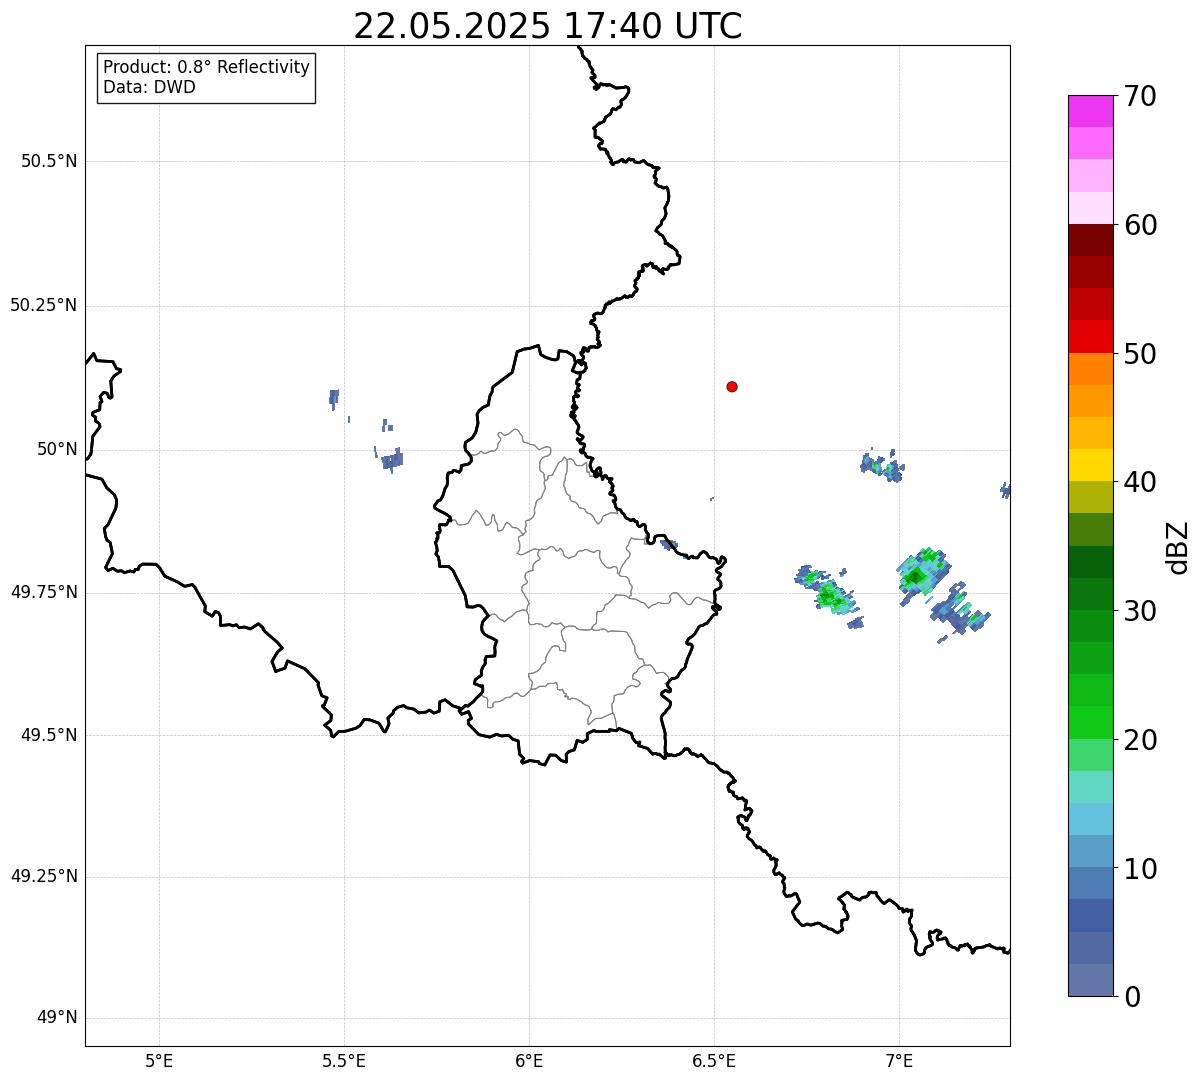Click the small blue echo near 5.5°E 50.1°N
Viewport: 1202px width, 1081px height.
tap(334, 398)
